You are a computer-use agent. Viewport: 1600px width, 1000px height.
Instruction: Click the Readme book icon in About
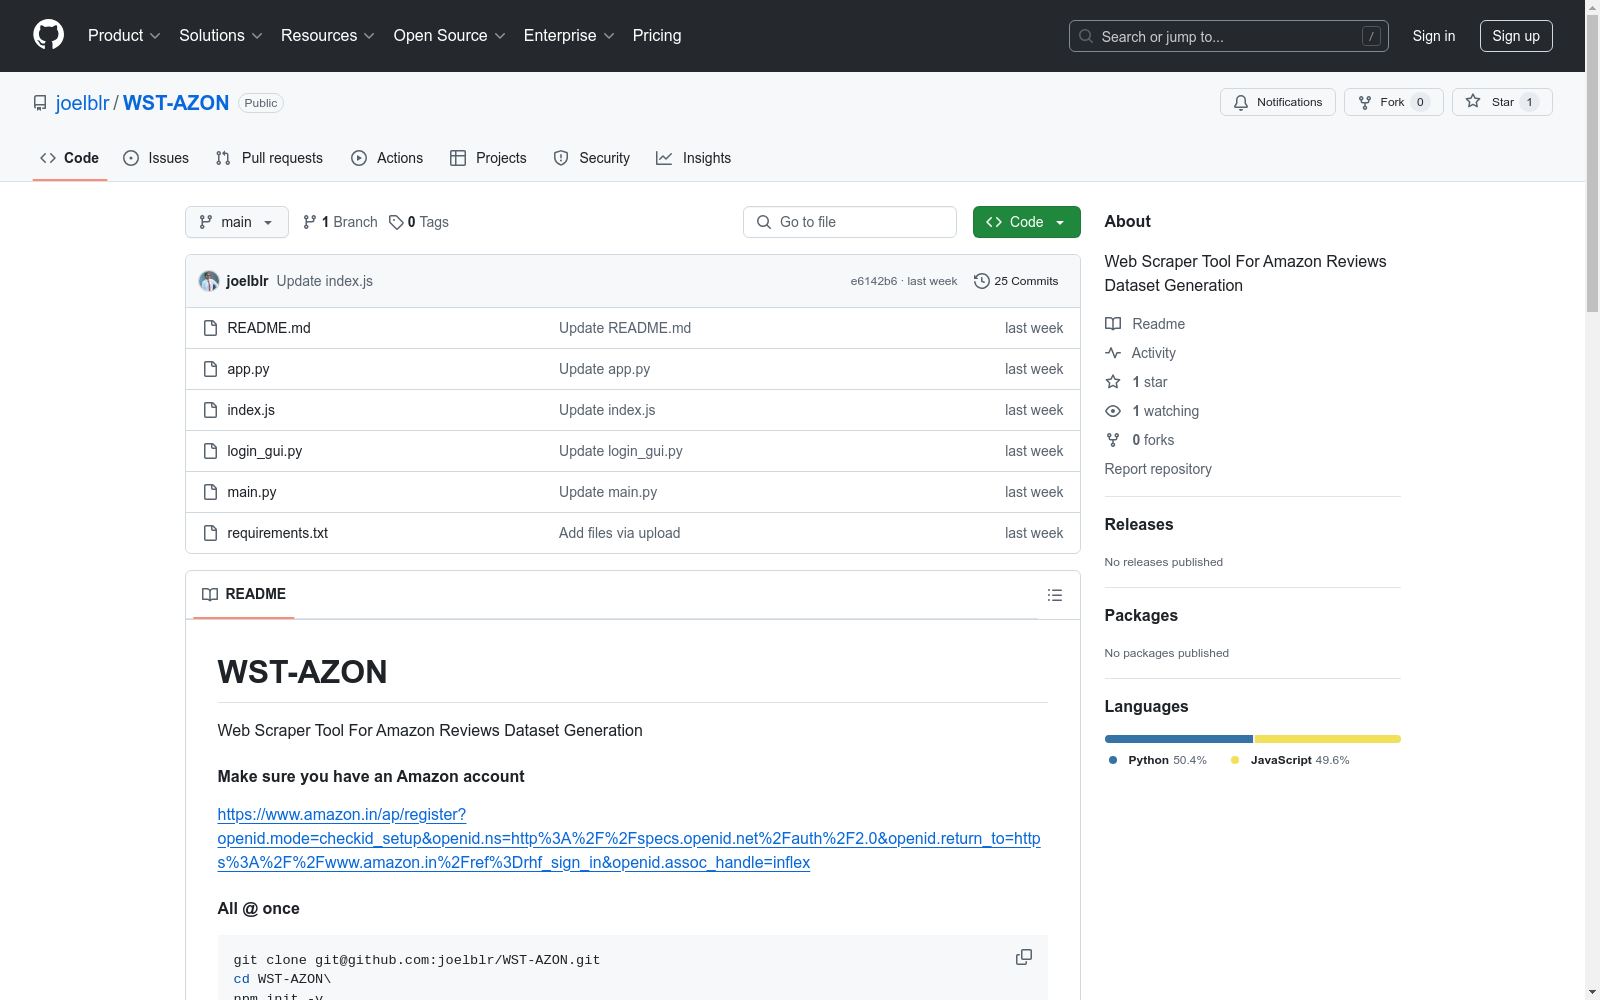coord(1113,323)
